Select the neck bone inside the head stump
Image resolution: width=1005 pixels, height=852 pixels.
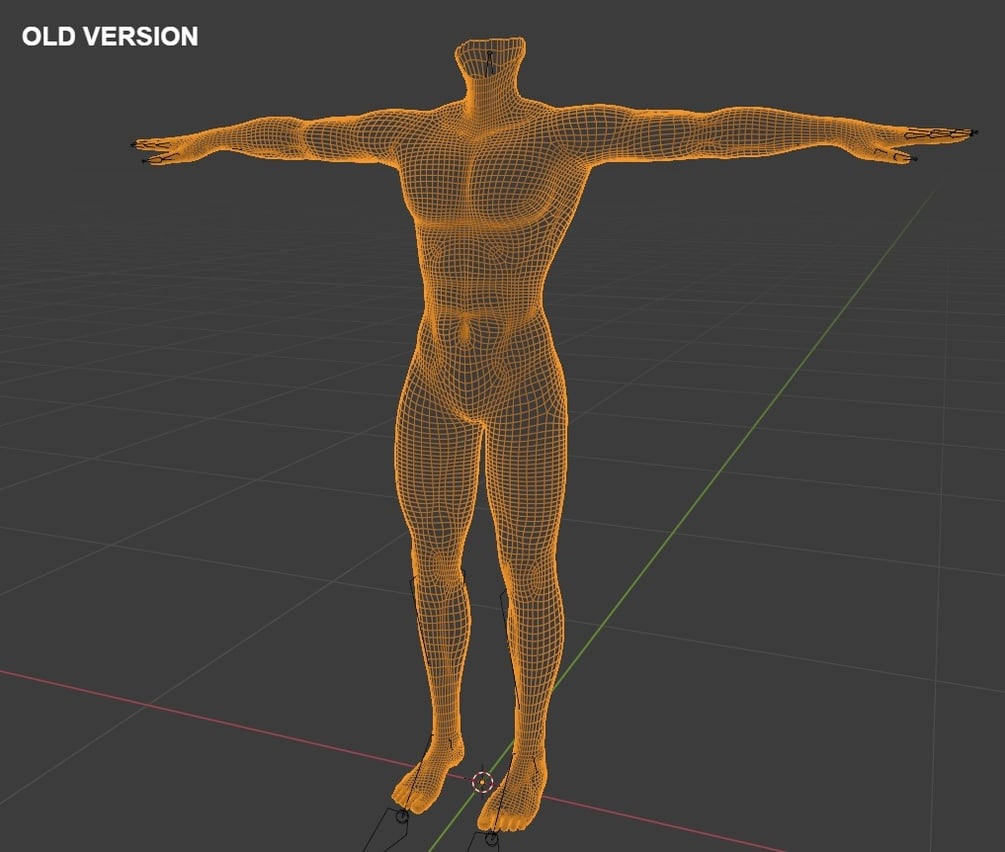(489, 64)
